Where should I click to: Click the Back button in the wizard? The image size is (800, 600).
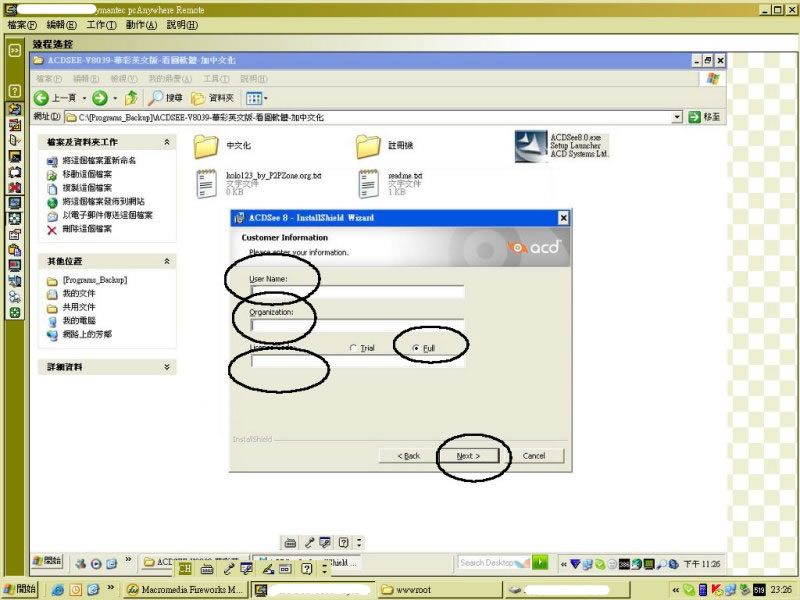(408, 456)
